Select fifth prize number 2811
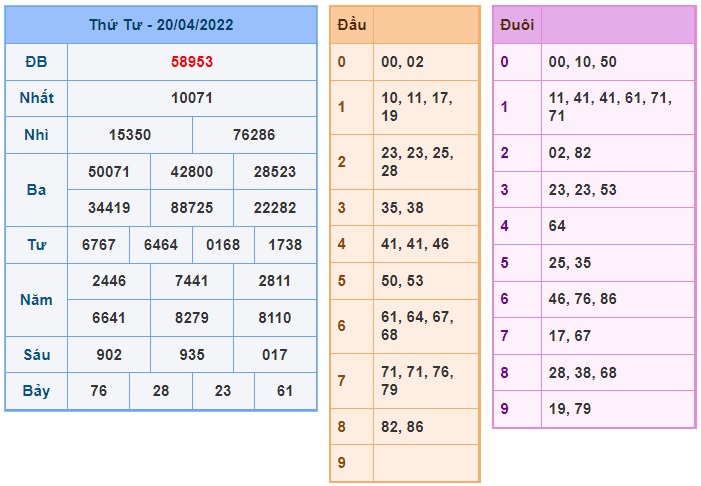 (x=275, y=281)
